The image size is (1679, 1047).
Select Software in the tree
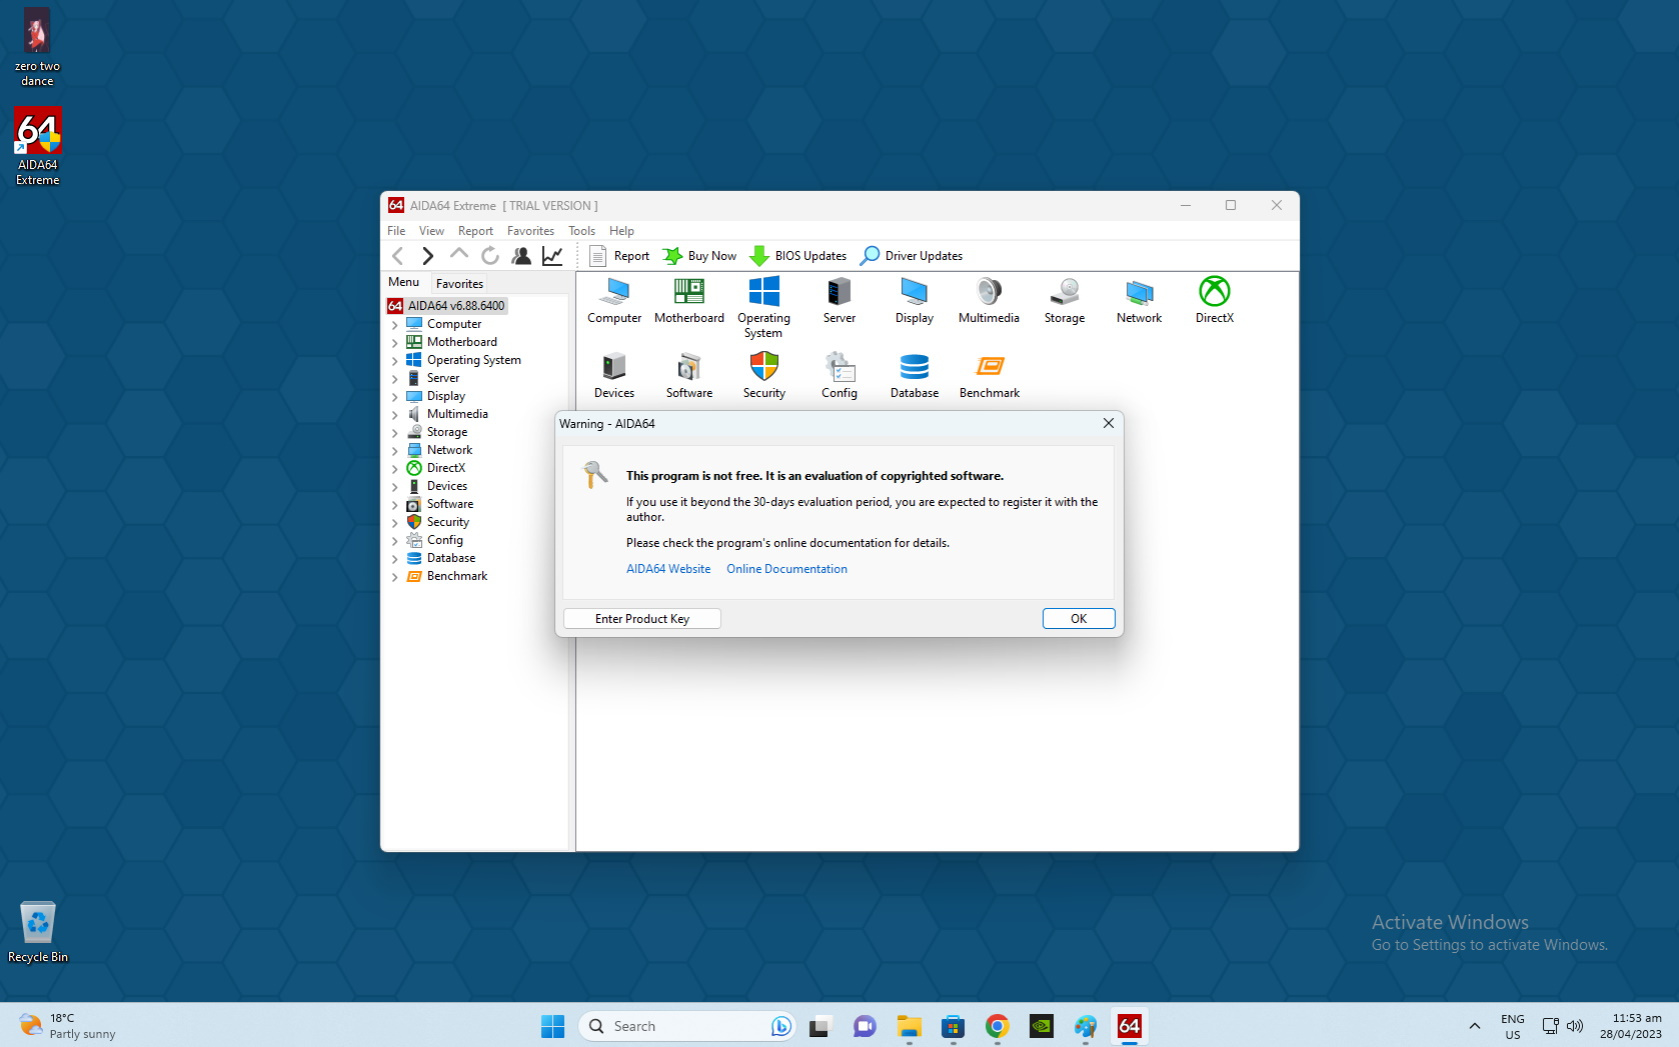point(450,504)
